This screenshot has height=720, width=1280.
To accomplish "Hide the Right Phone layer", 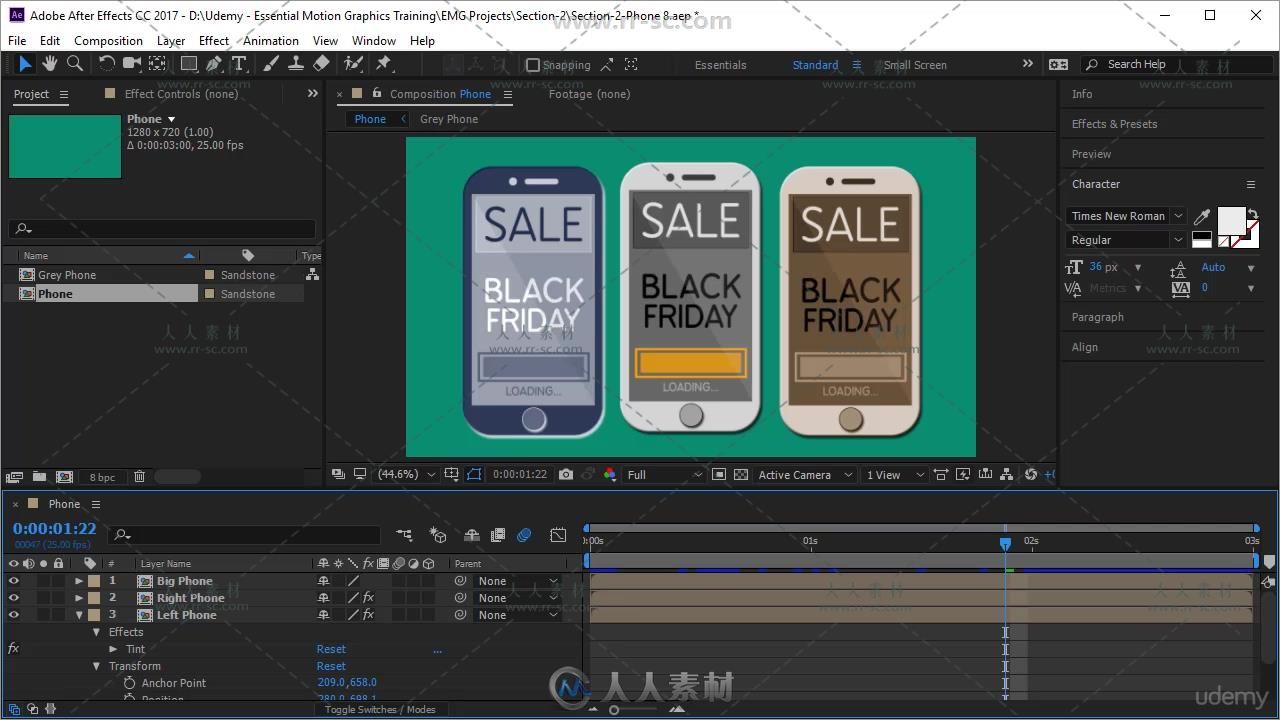I will (13, 598).
